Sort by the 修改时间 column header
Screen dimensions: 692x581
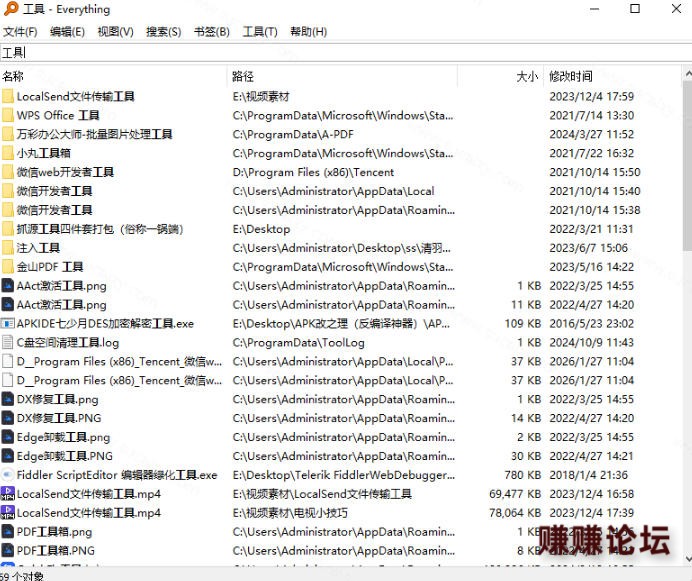[613, 76]
